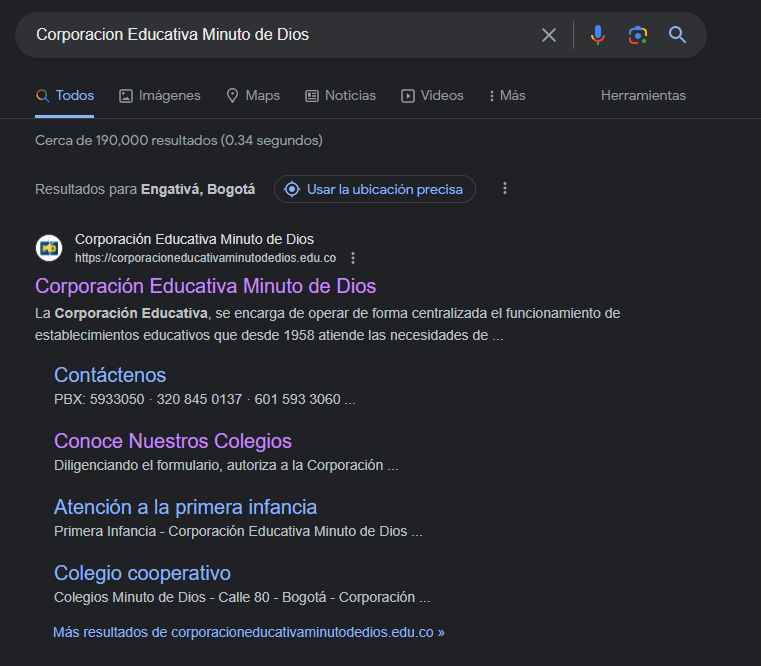Click the site name above the URL
The width and height of the screenshot is (761, 666).
(194, 239)
